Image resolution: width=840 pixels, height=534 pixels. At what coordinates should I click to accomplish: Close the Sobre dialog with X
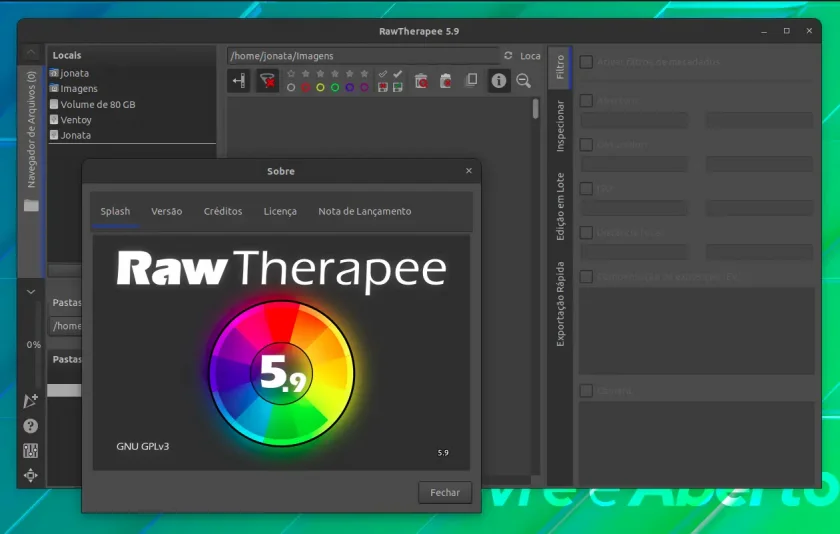pos(469,170)
